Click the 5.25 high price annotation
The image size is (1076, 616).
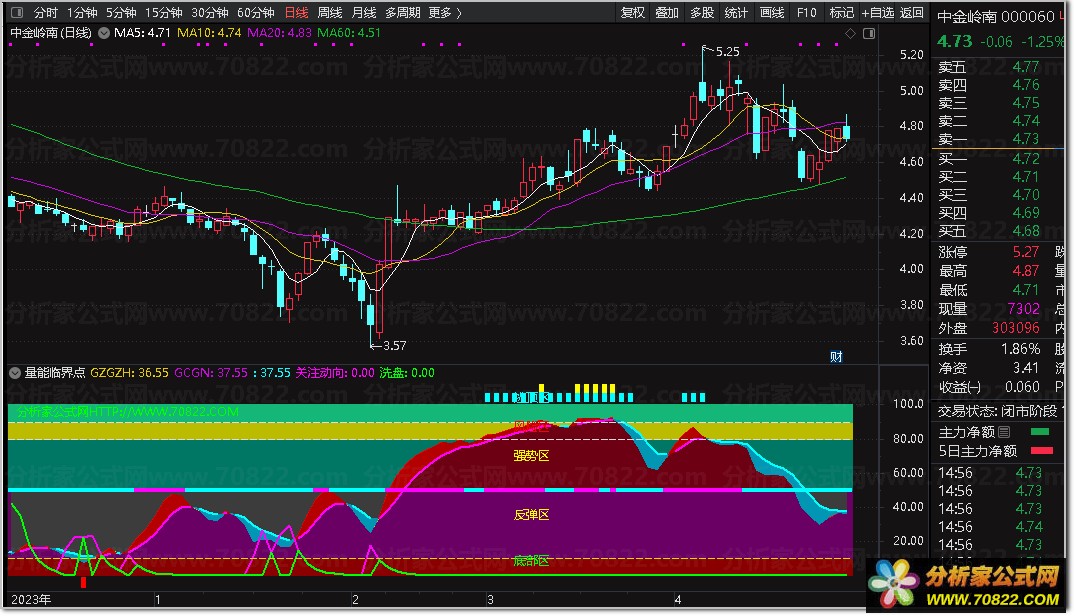click(727, 51)
